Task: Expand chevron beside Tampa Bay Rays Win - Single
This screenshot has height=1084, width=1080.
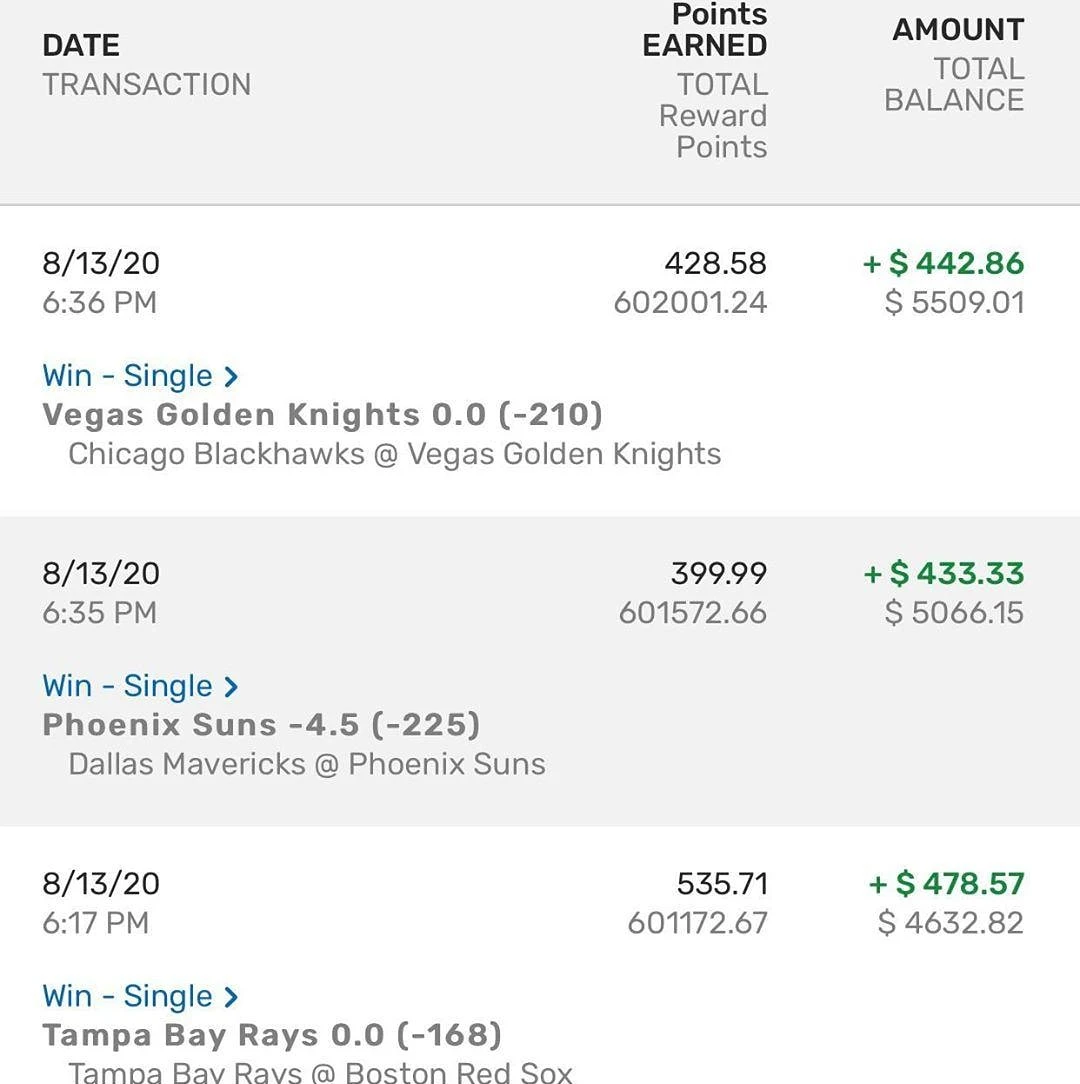Action: coord(231,997)
